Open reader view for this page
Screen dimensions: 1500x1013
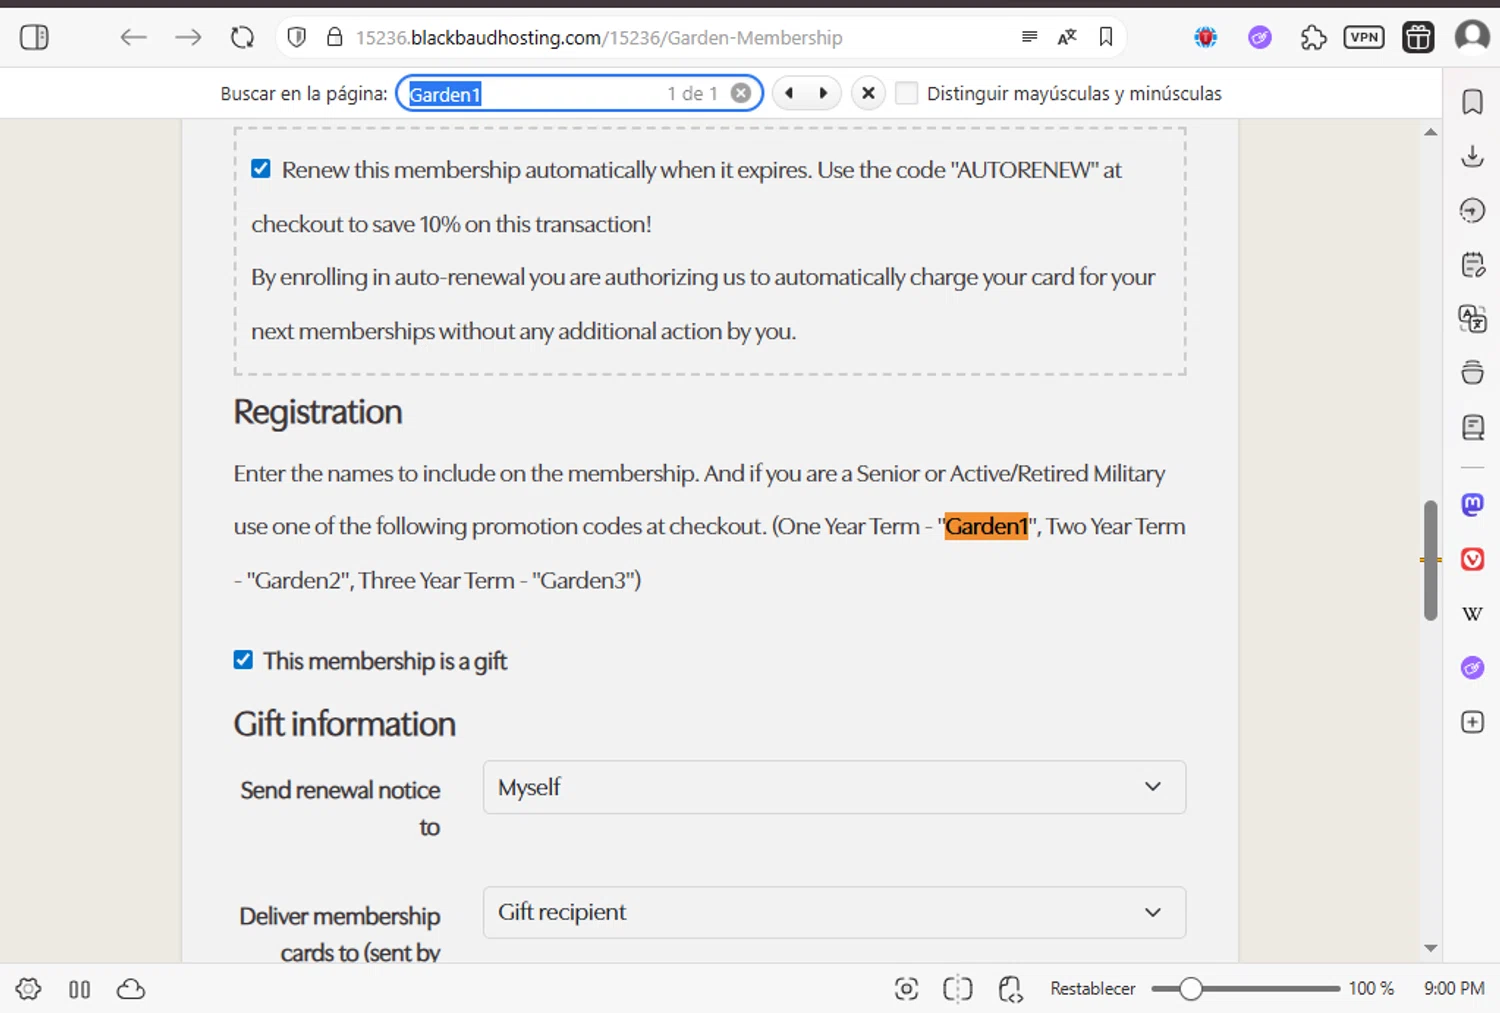click(x=1029, y=37)
